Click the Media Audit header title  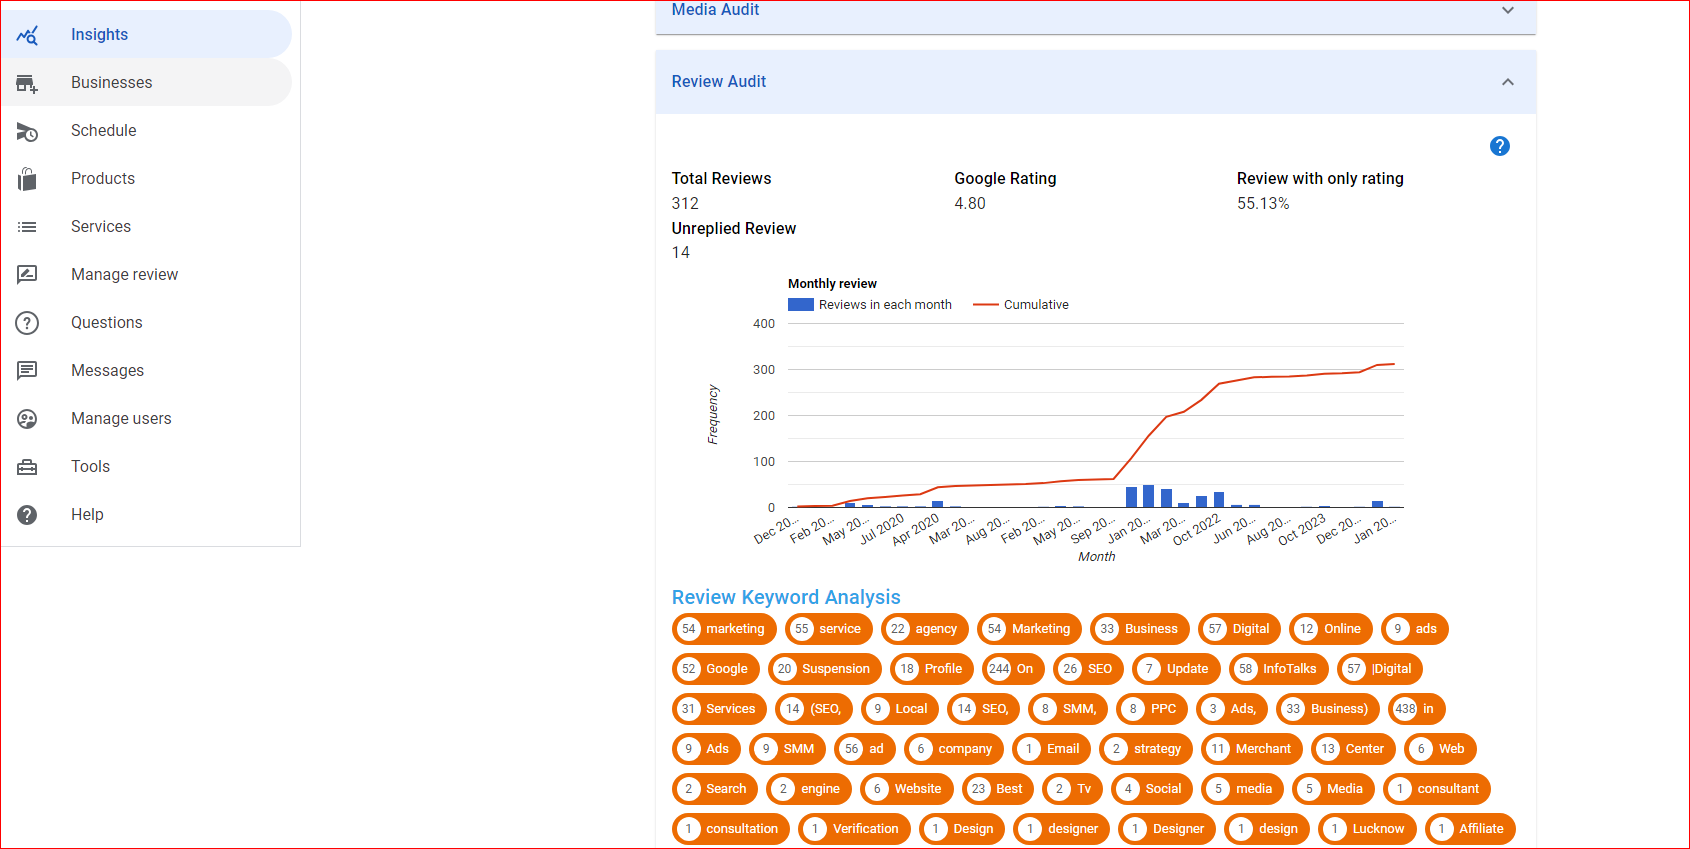pyautogui.click(x=716, y=10)
